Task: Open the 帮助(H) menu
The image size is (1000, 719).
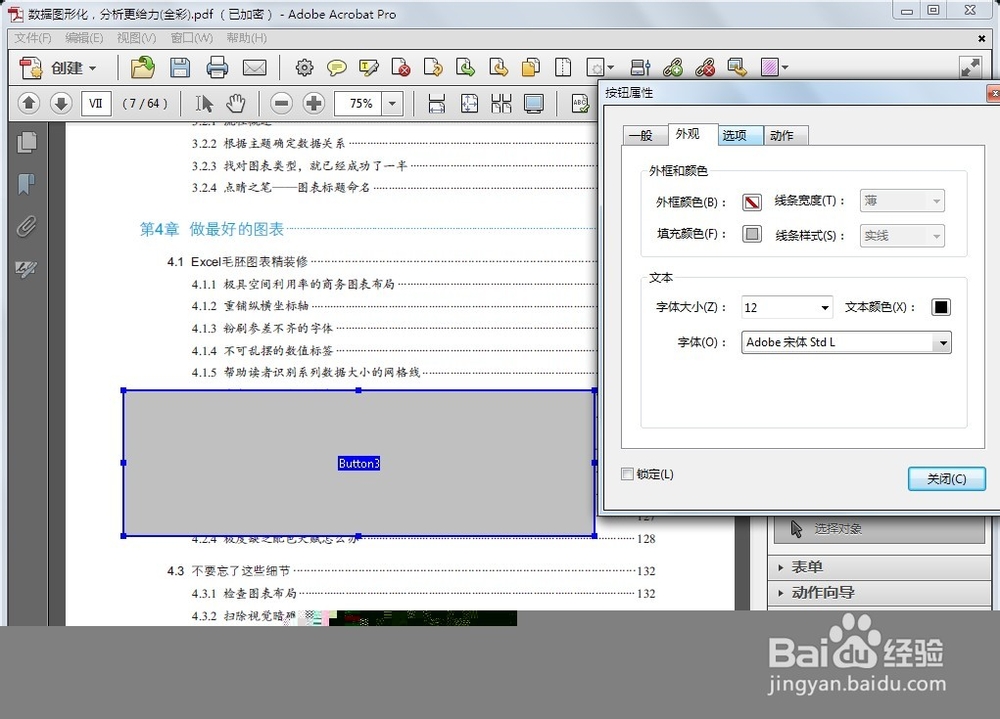Action: (x=247, y=38)
